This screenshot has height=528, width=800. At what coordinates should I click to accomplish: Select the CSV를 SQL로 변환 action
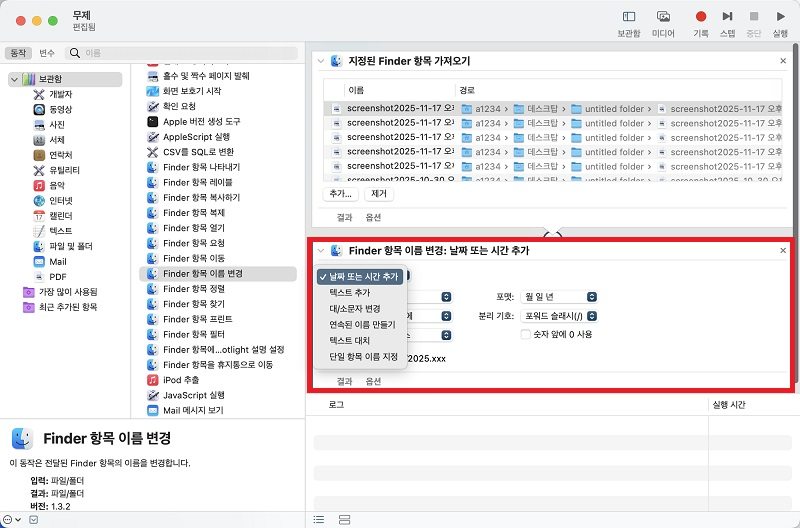[191, 152]
